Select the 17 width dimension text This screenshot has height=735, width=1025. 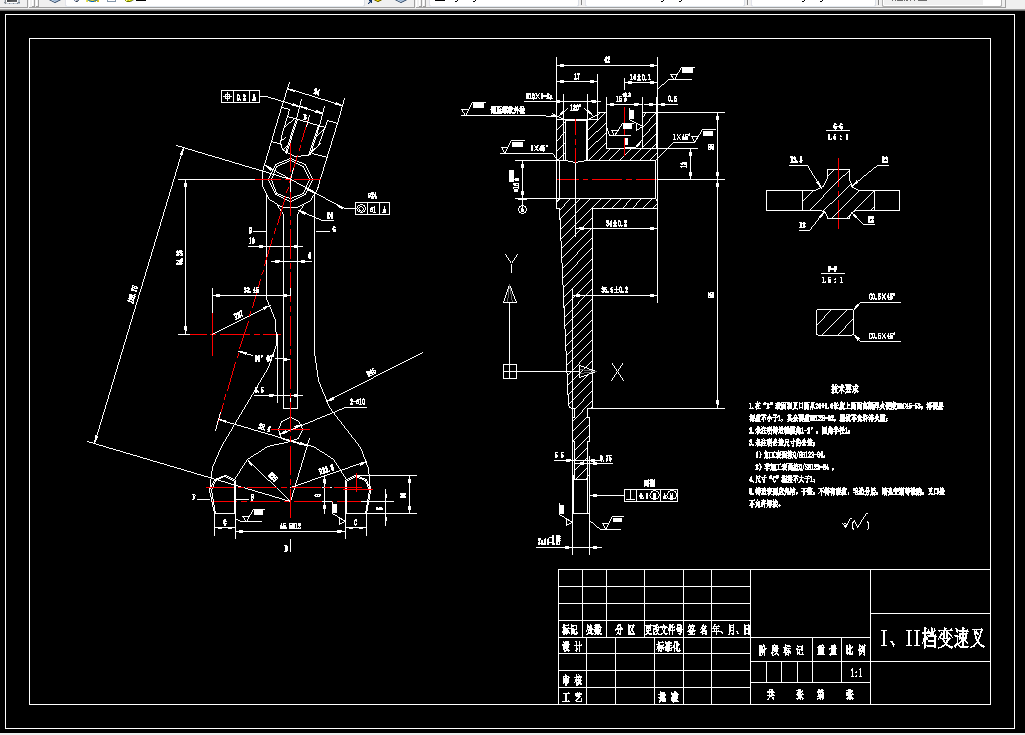pos(577,77)
